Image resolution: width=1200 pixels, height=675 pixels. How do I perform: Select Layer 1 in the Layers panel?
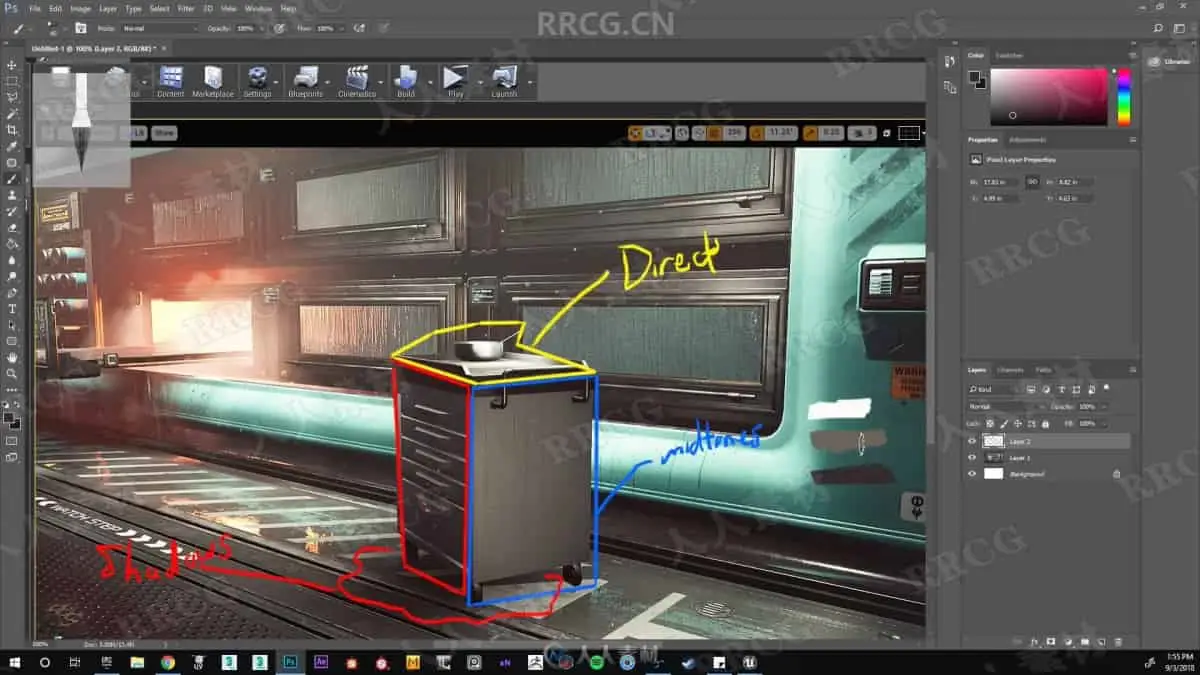tap(1049, 457)
